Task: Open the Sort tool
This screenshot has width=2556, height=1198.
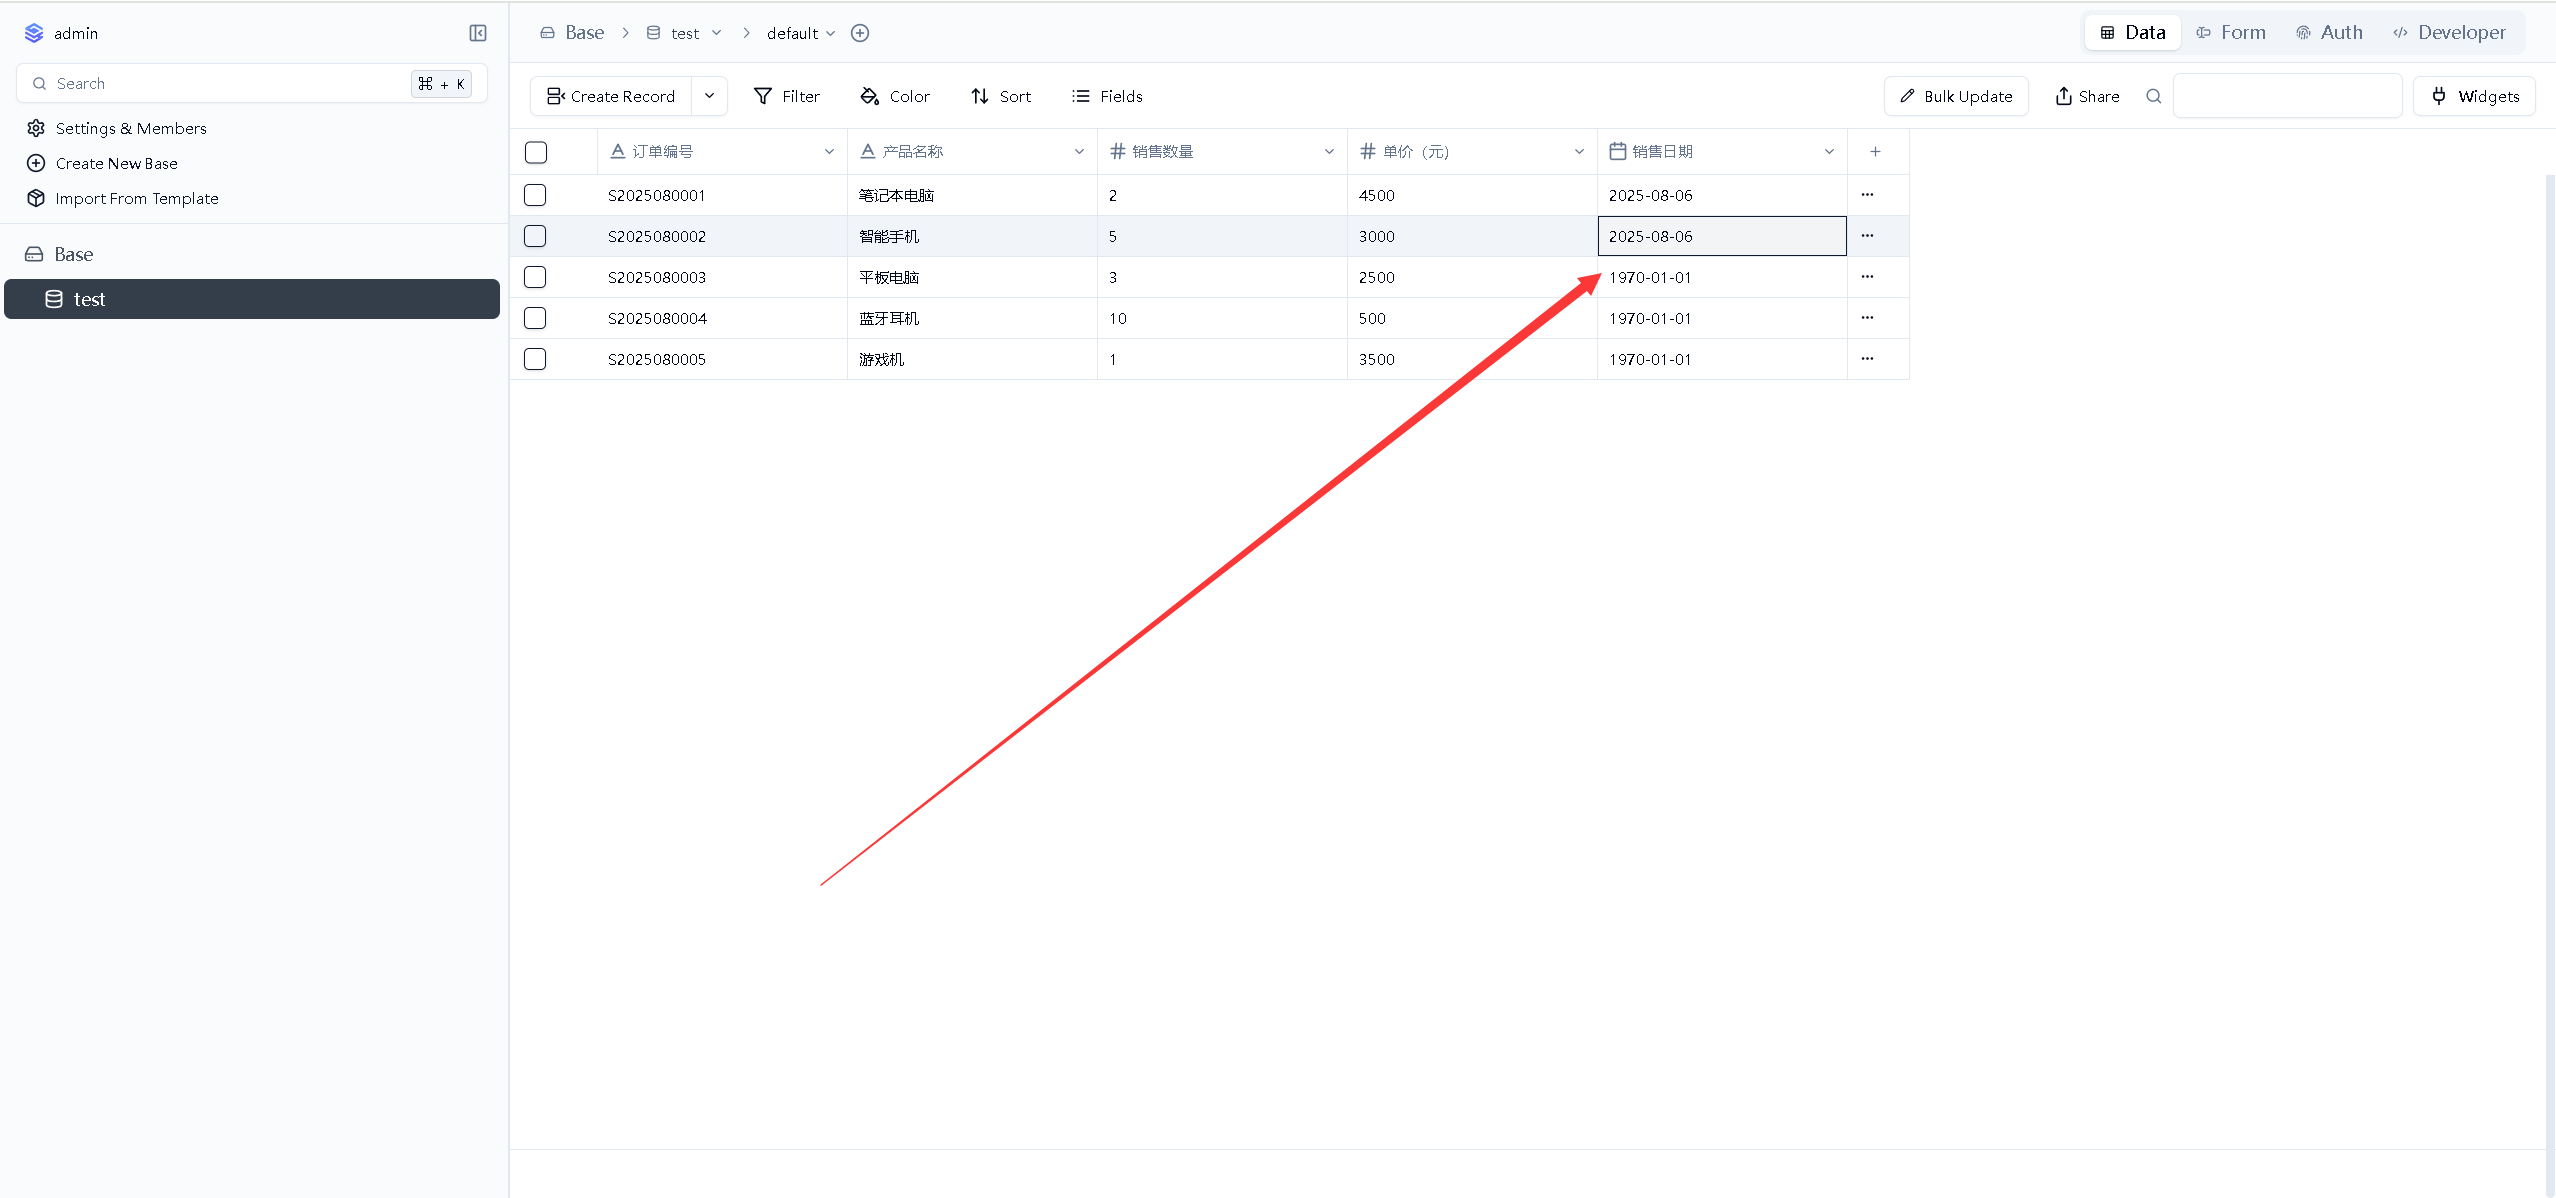Action: [x=1001, y=96]
